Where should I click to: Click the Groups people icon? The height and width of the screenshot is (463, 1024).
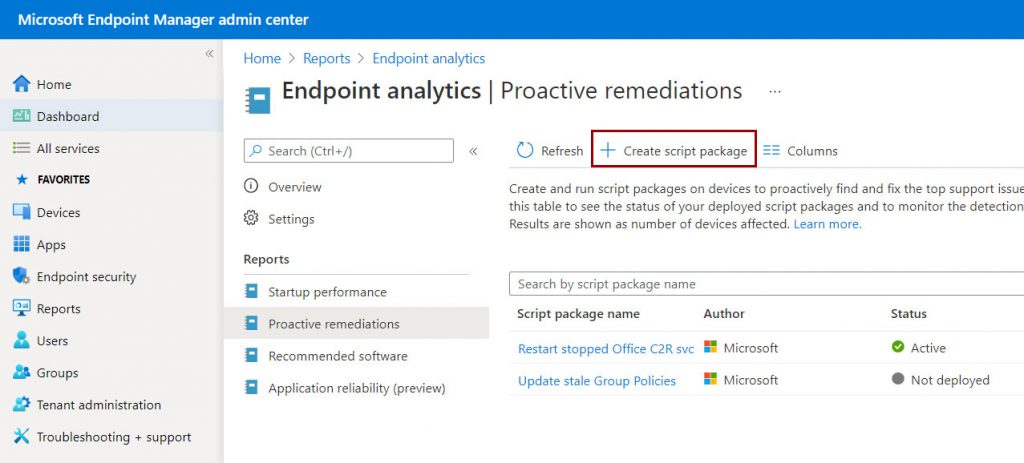click(x=22, y=372)
